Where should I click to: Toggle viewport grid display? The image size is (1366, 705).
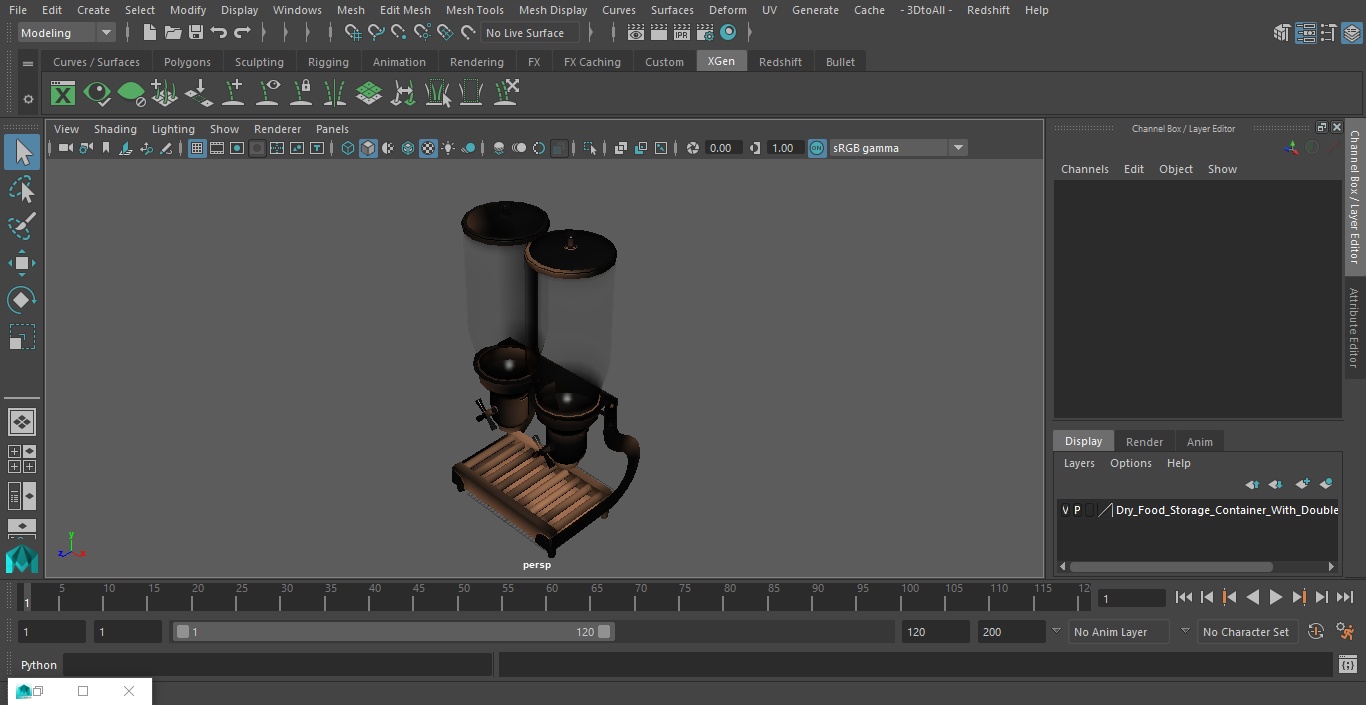(x=197, y=148)
